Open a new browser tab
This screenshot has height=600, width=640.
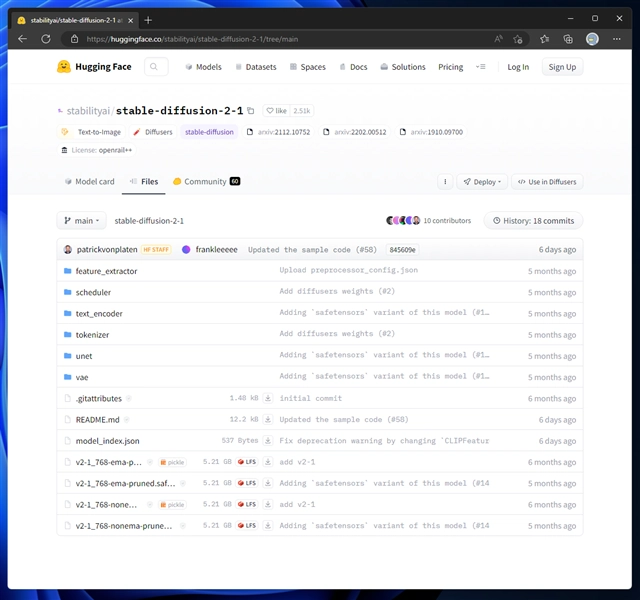tap(148, 20)
